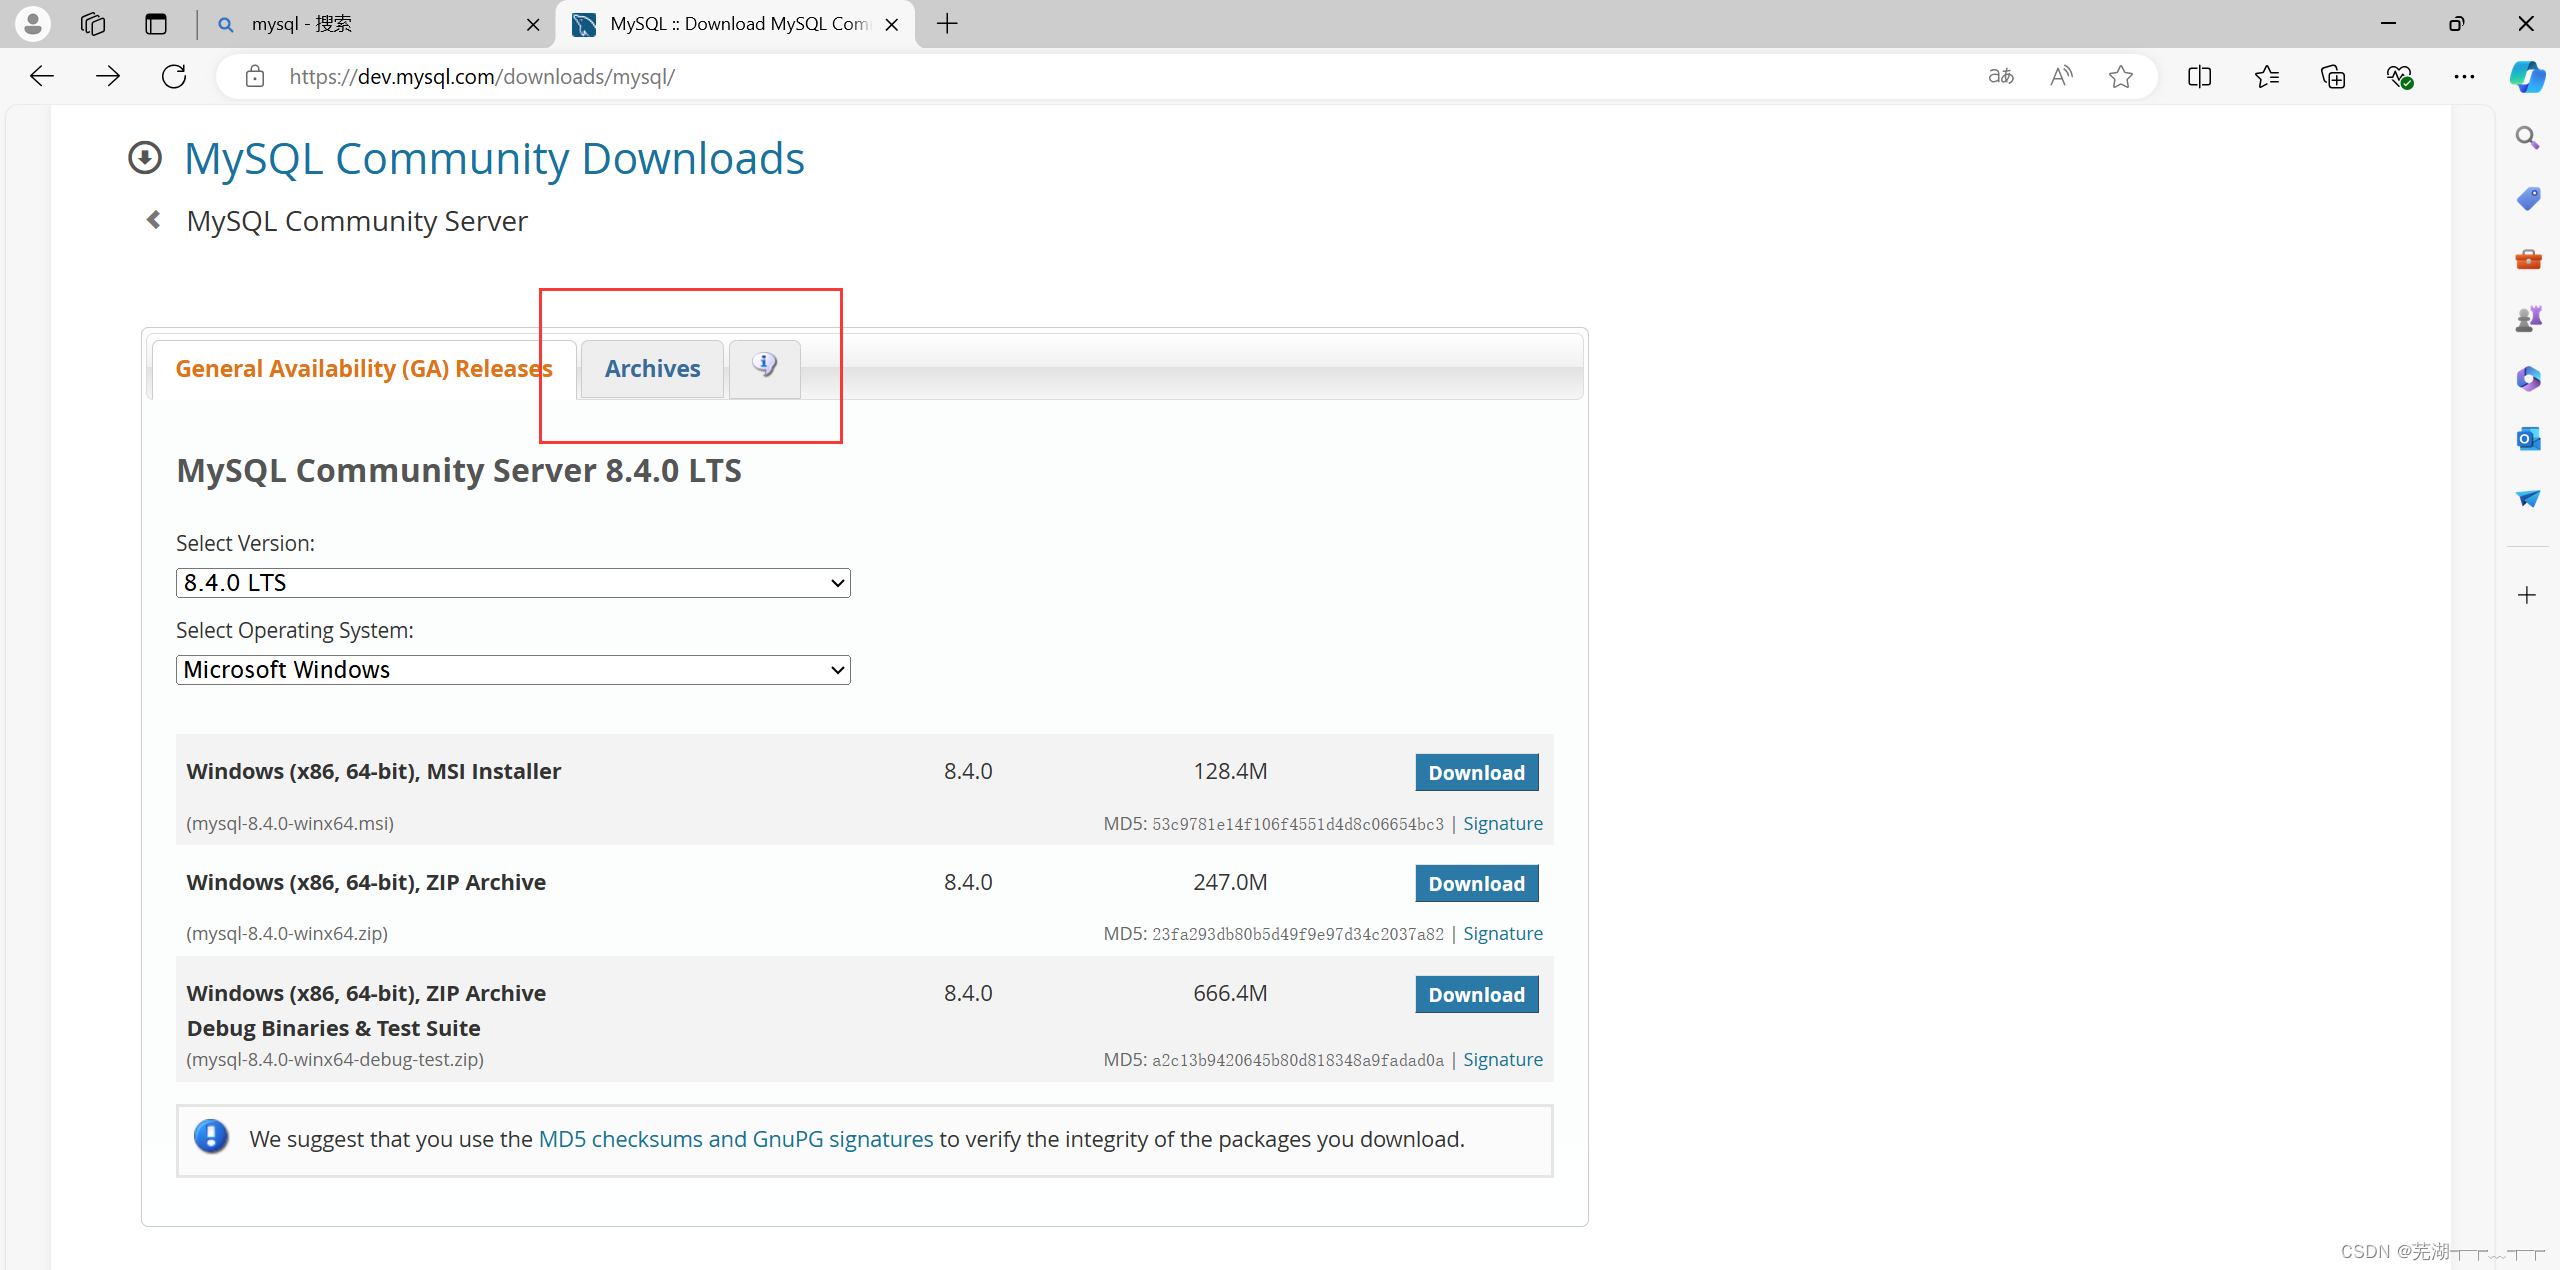Open sidebar Microsoft 365 icon
Viewport: 2560px width, 1270px height.
click(2527, 378)
